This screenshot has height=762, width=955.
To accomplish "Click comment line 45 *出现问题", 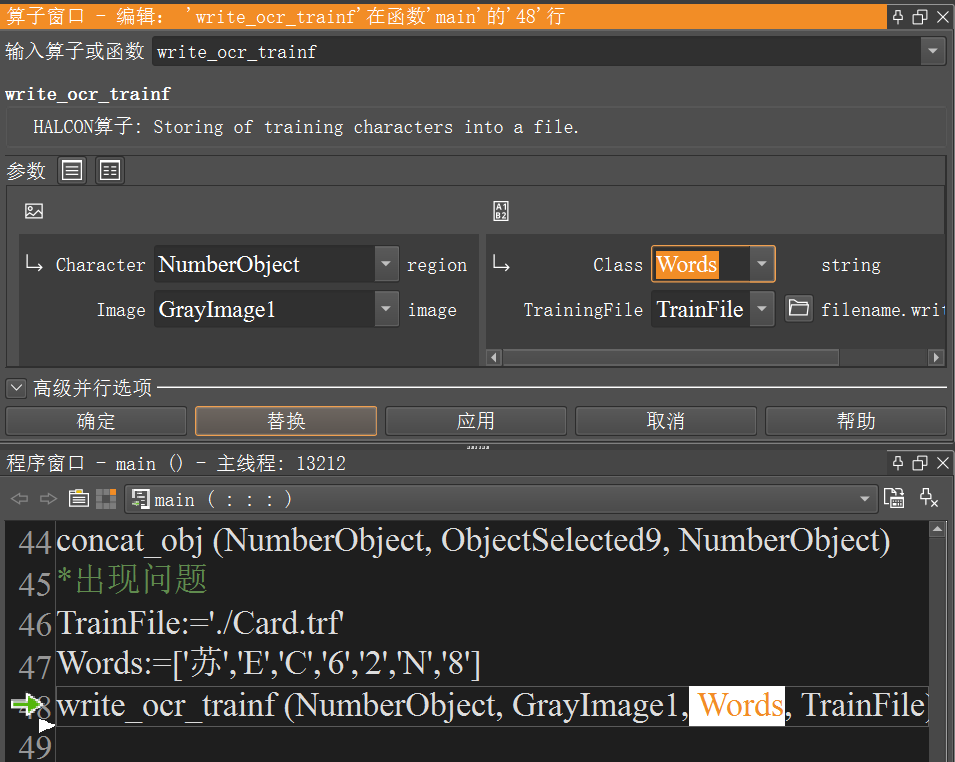I will tap(132, 580).
